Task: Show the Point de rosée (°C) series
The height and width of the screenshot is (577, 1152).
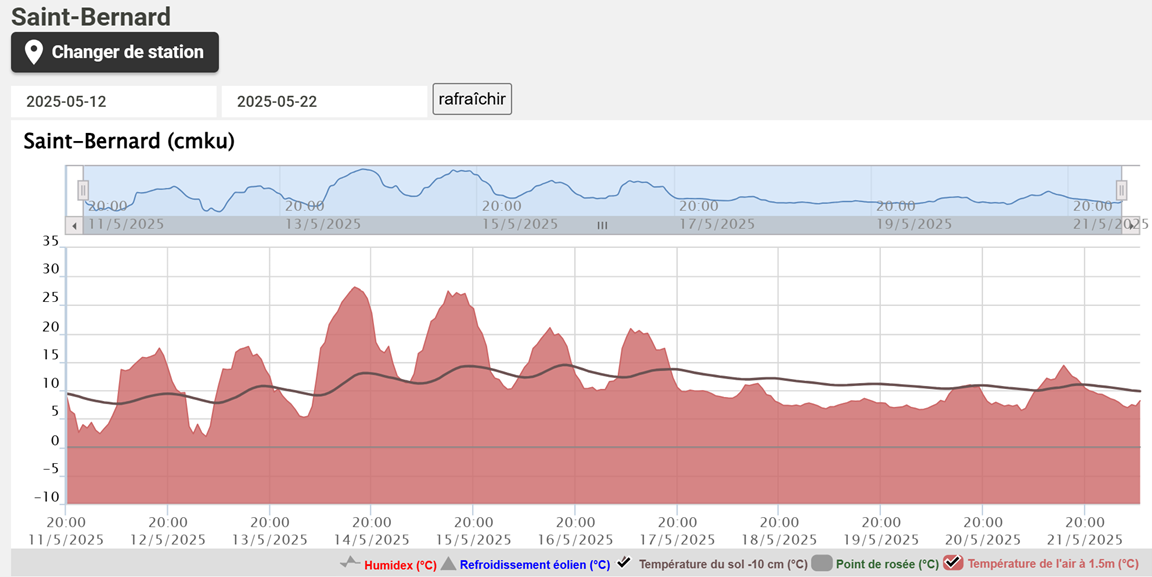Action: pyautogui.click(x=888, y=564)
